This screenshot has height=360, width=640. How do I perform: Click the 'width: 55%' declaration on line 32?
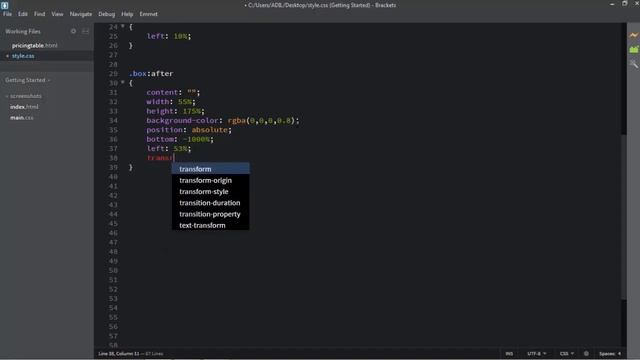171,102
